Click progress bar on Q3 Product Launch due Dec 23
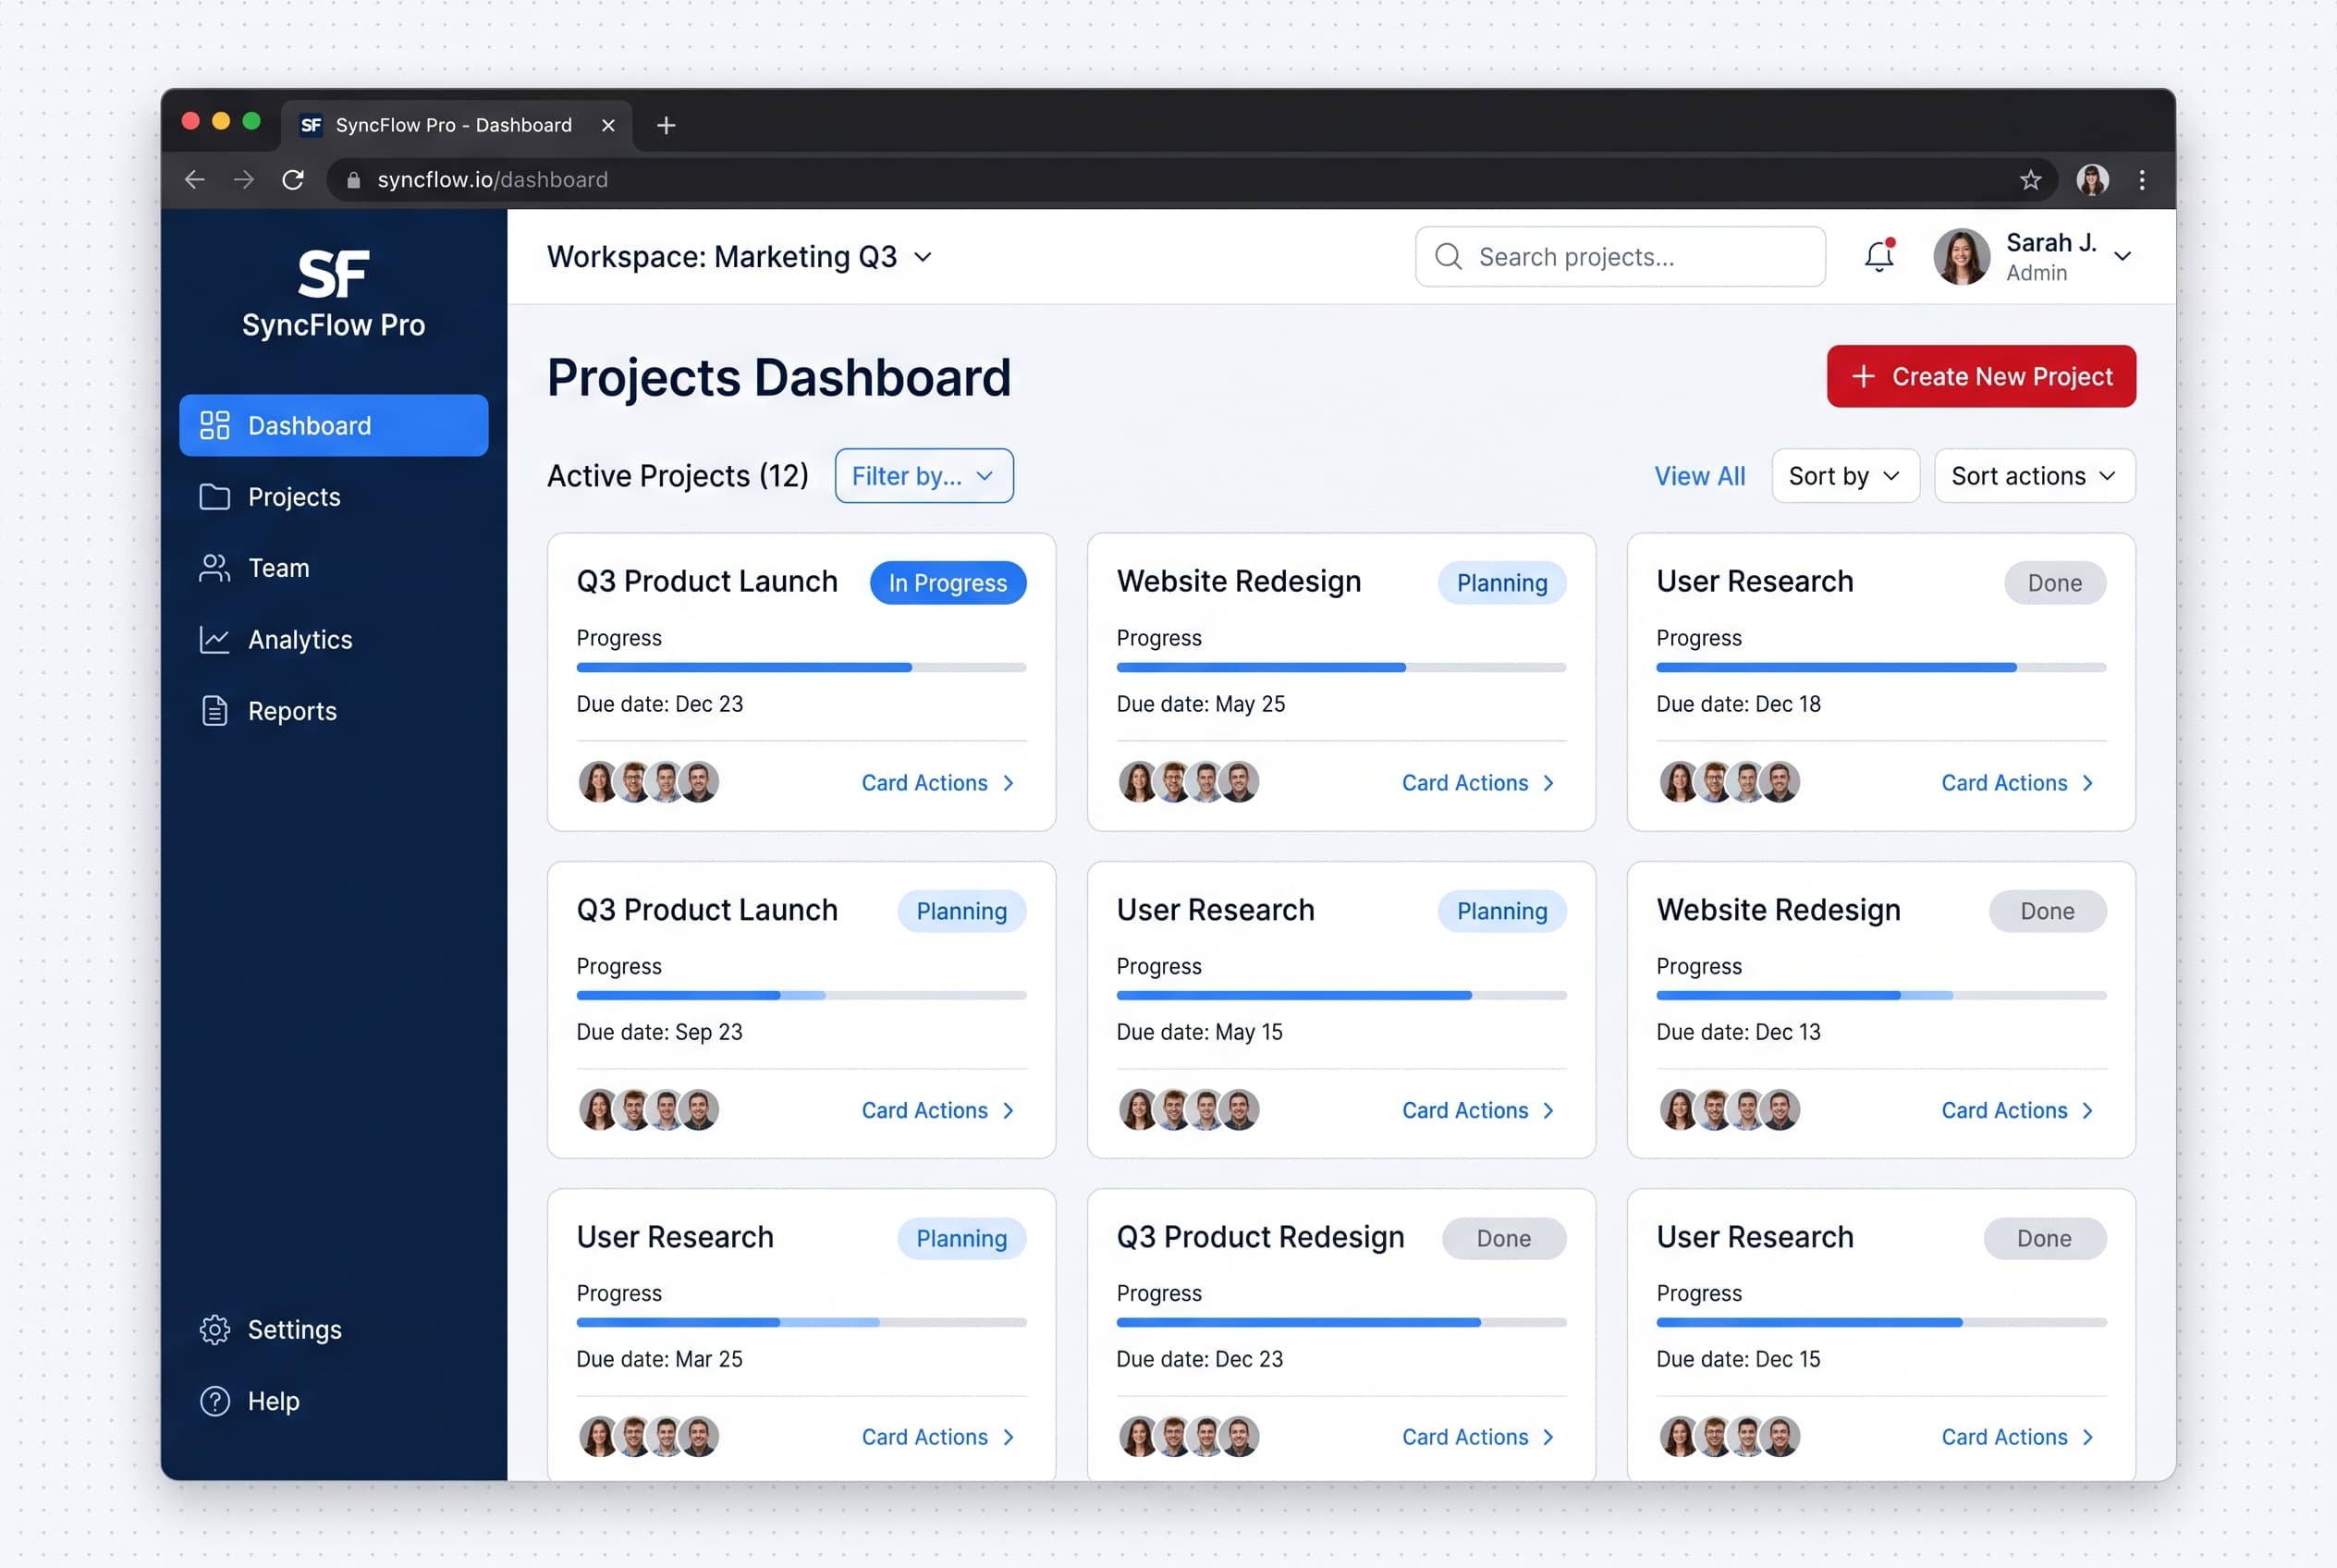This screenshot has width=2337, height=1568. pos(801,667)
